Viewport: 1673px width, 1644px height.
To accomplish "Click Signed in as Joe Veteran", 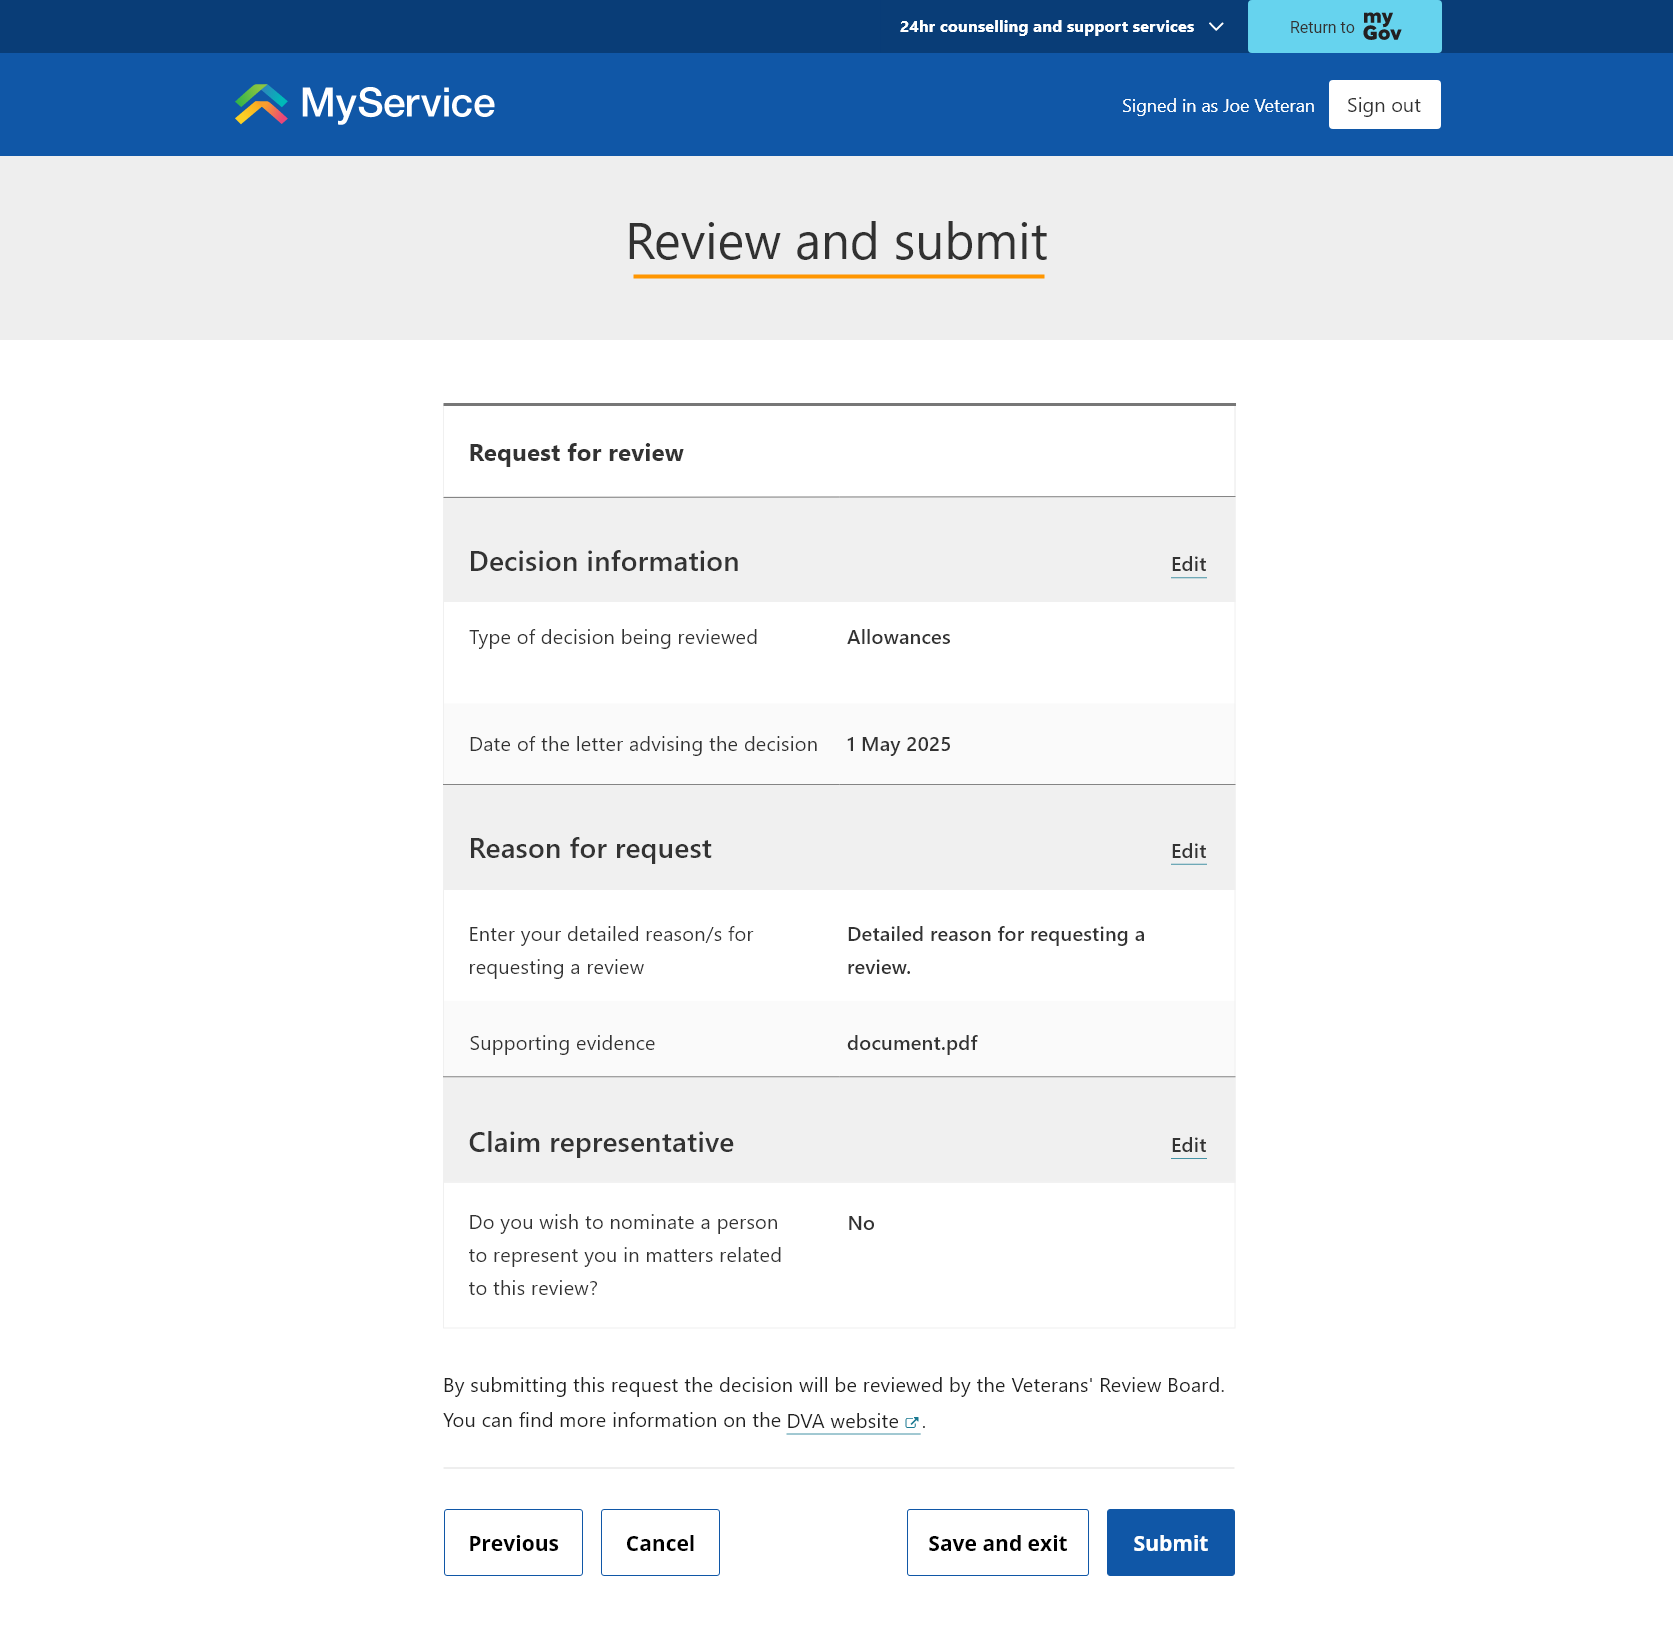I will click(x=1218, y=104).
